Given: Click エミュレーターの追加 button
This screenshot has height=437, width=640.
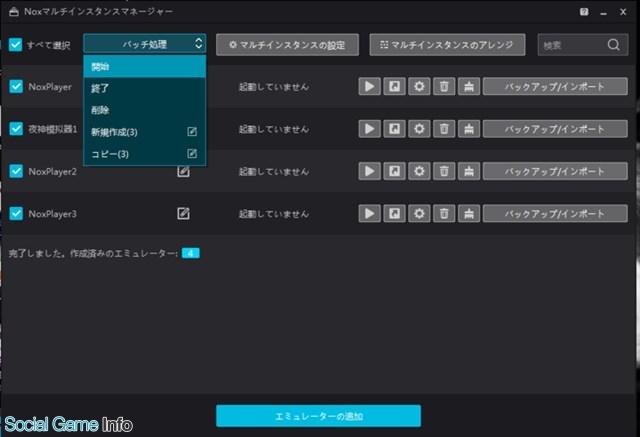Looking at the screenshot, I should coord(318,416).
